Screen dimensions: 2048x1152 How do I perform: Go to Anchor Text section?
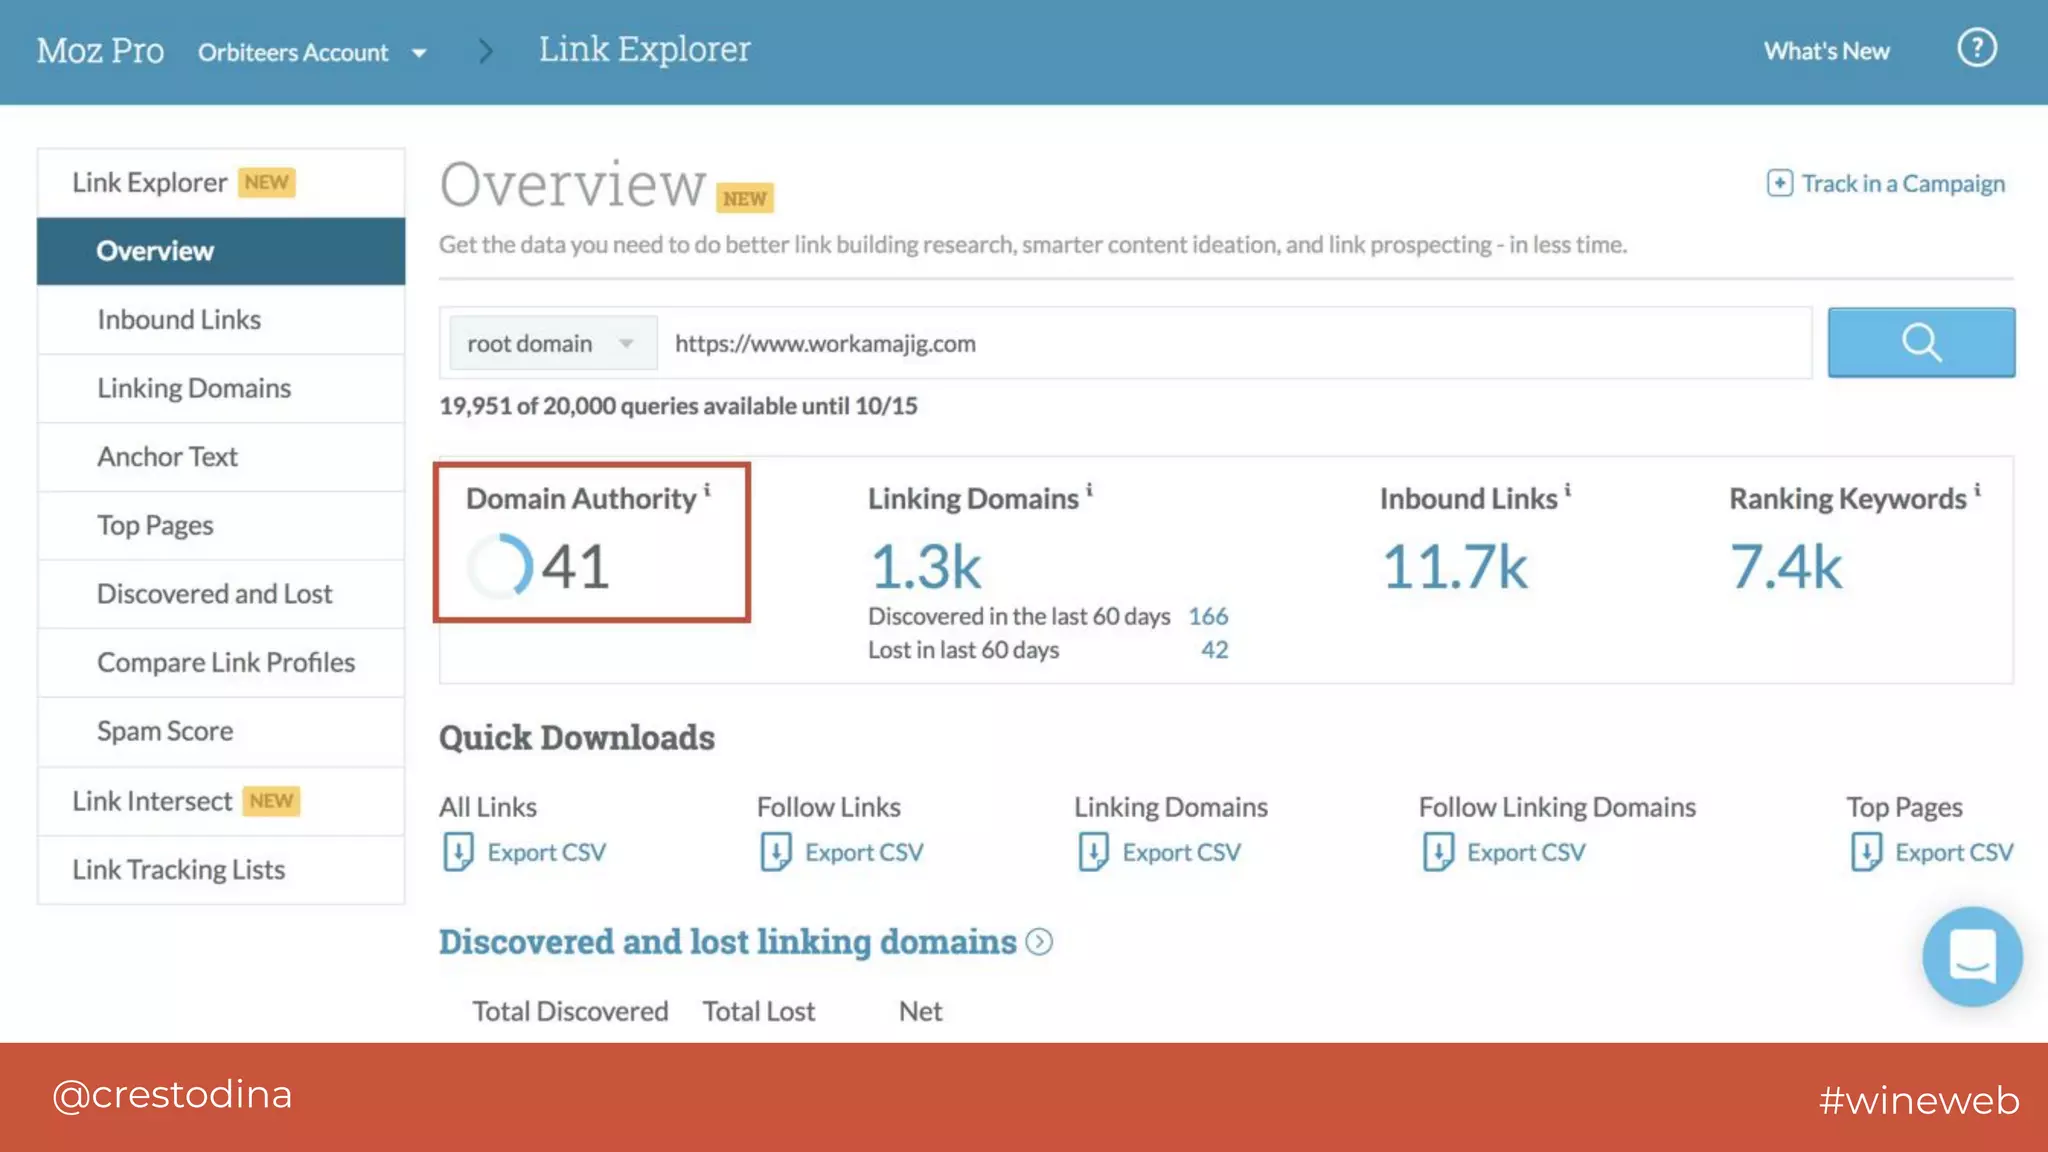[167, 457]
